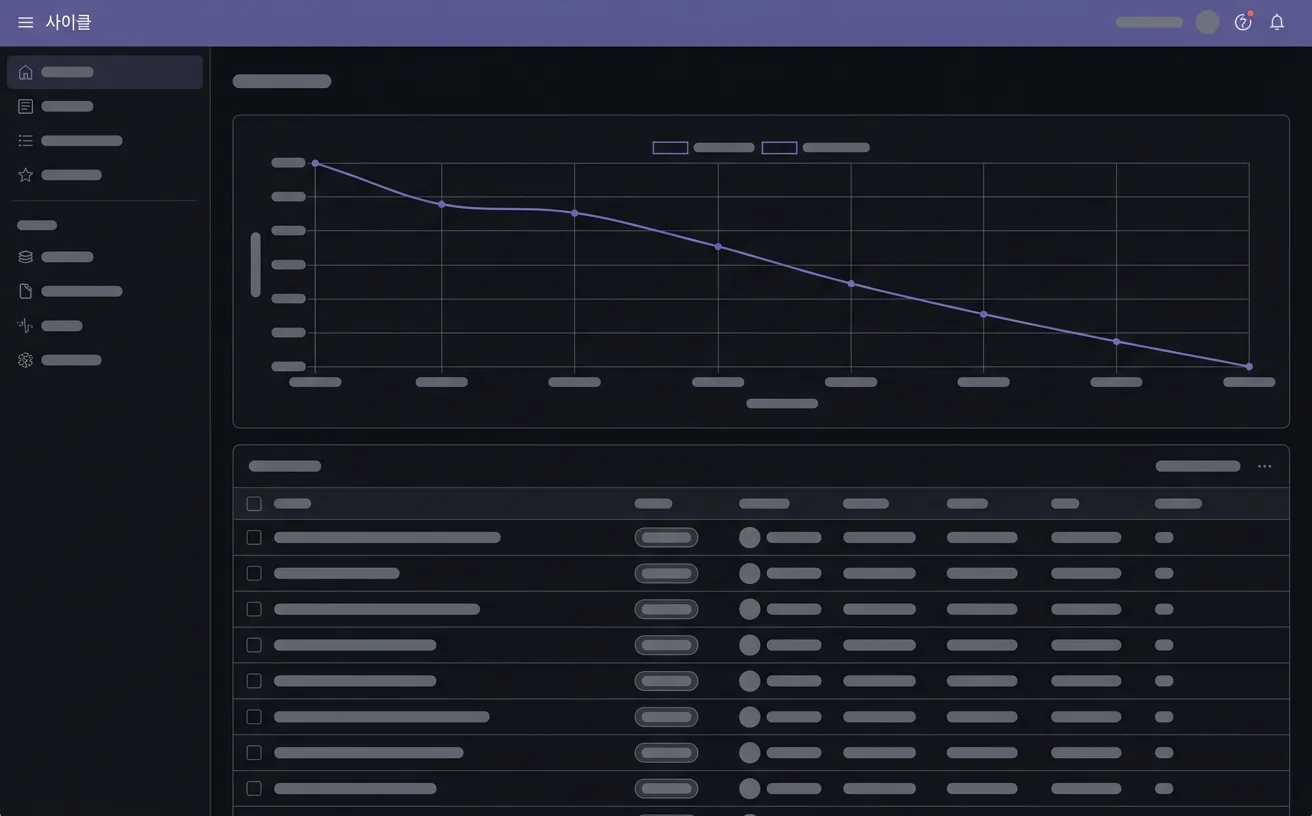Tick the select-all checkbox in table header
This screenshot has height=816, width=1312.
[x=254, y=504]
